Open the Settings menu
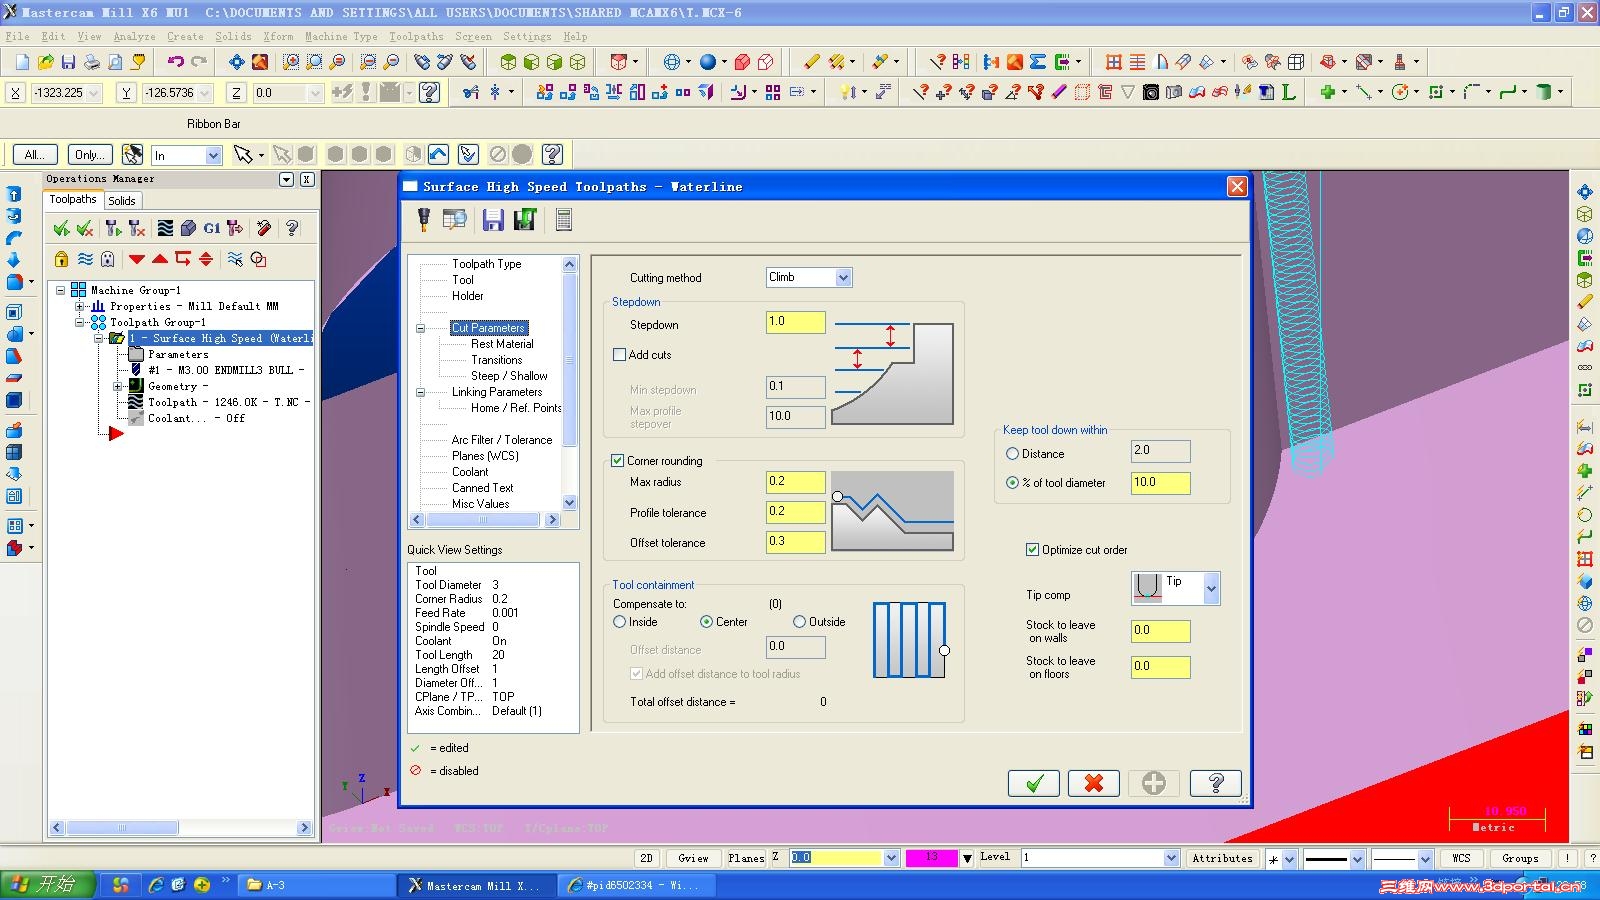This screenshot has width=1600, height=900. point(527,36)
